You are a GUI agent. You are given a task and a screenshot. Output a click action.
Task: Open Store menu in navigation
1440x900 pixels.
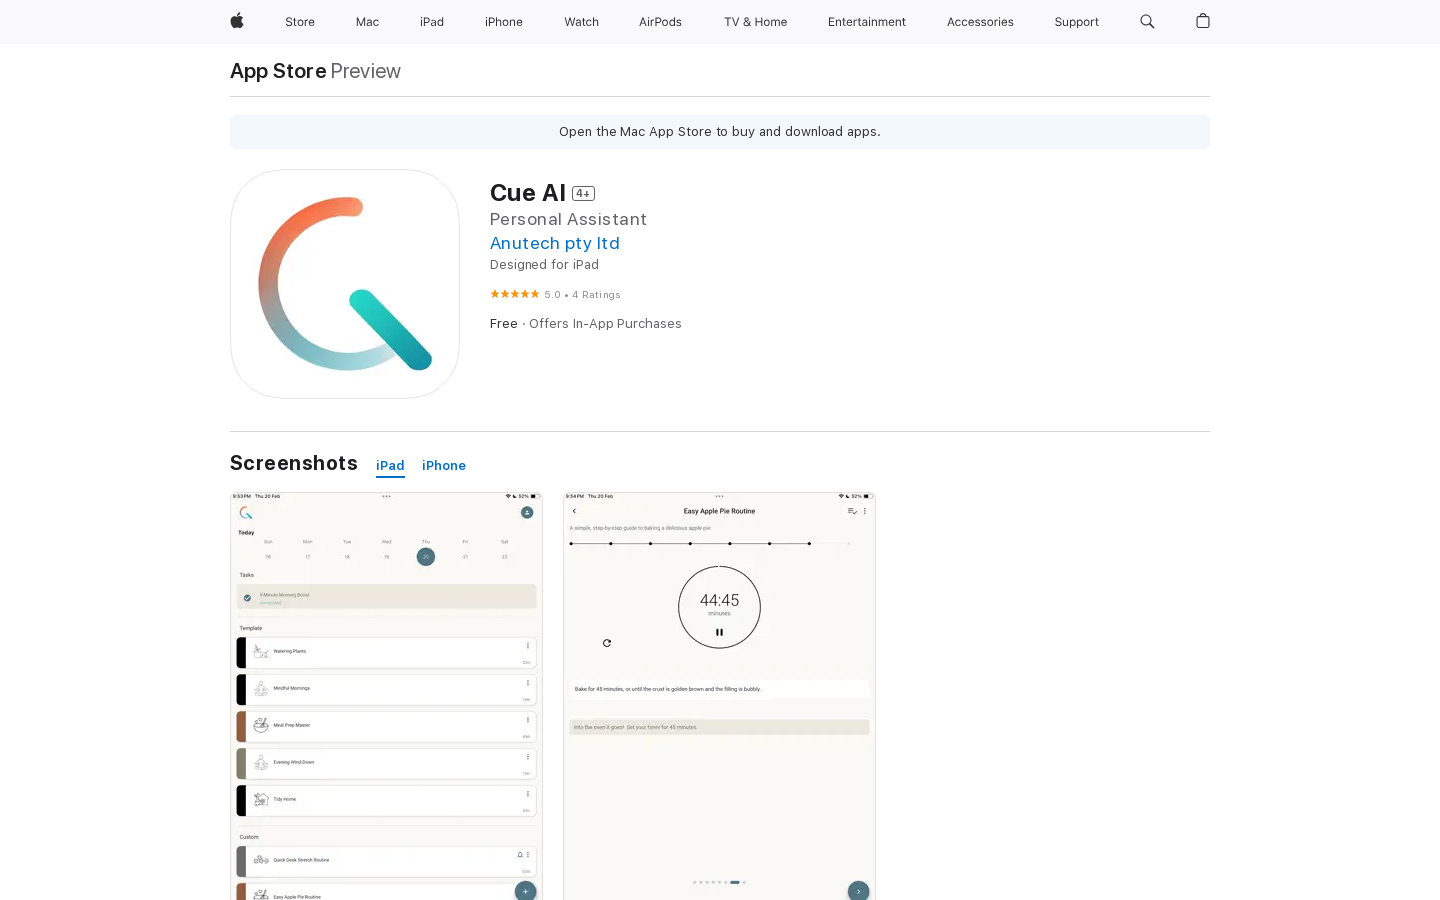click(300, 22)
